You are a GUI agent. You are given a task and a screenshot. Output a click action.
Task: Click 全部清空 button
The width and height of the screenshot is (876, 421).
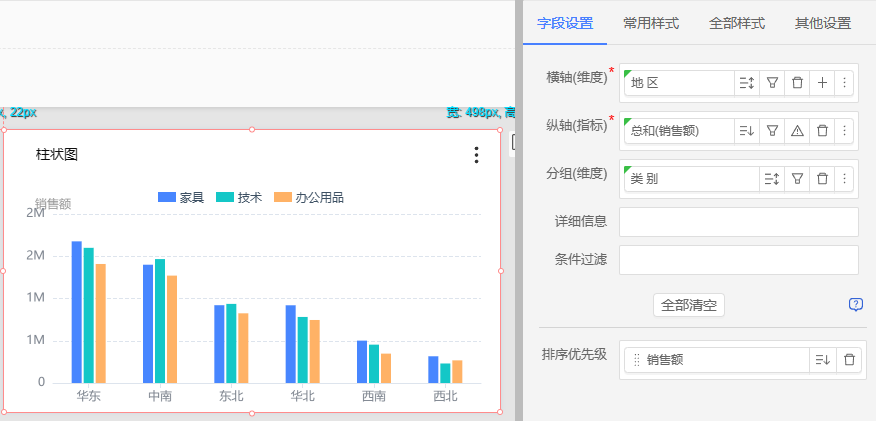pos(688,305)
